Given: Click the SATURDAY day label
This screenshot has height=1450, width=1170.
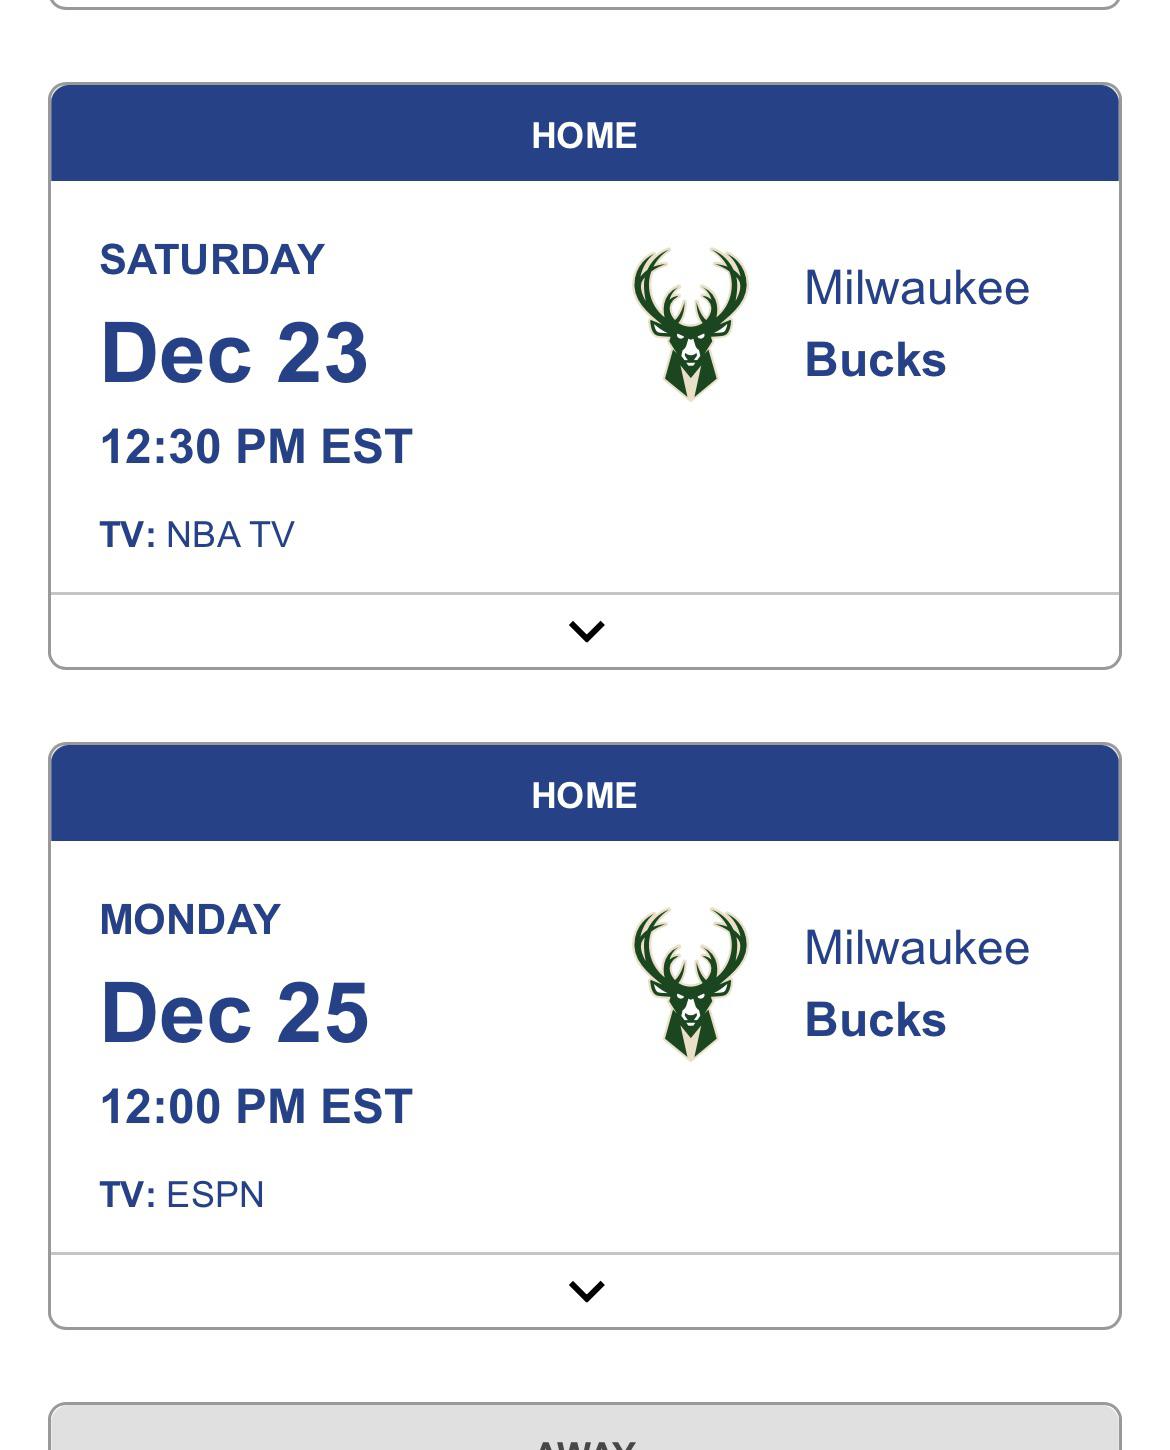Looking at the screenshot, I should click(x=212, y=260).
